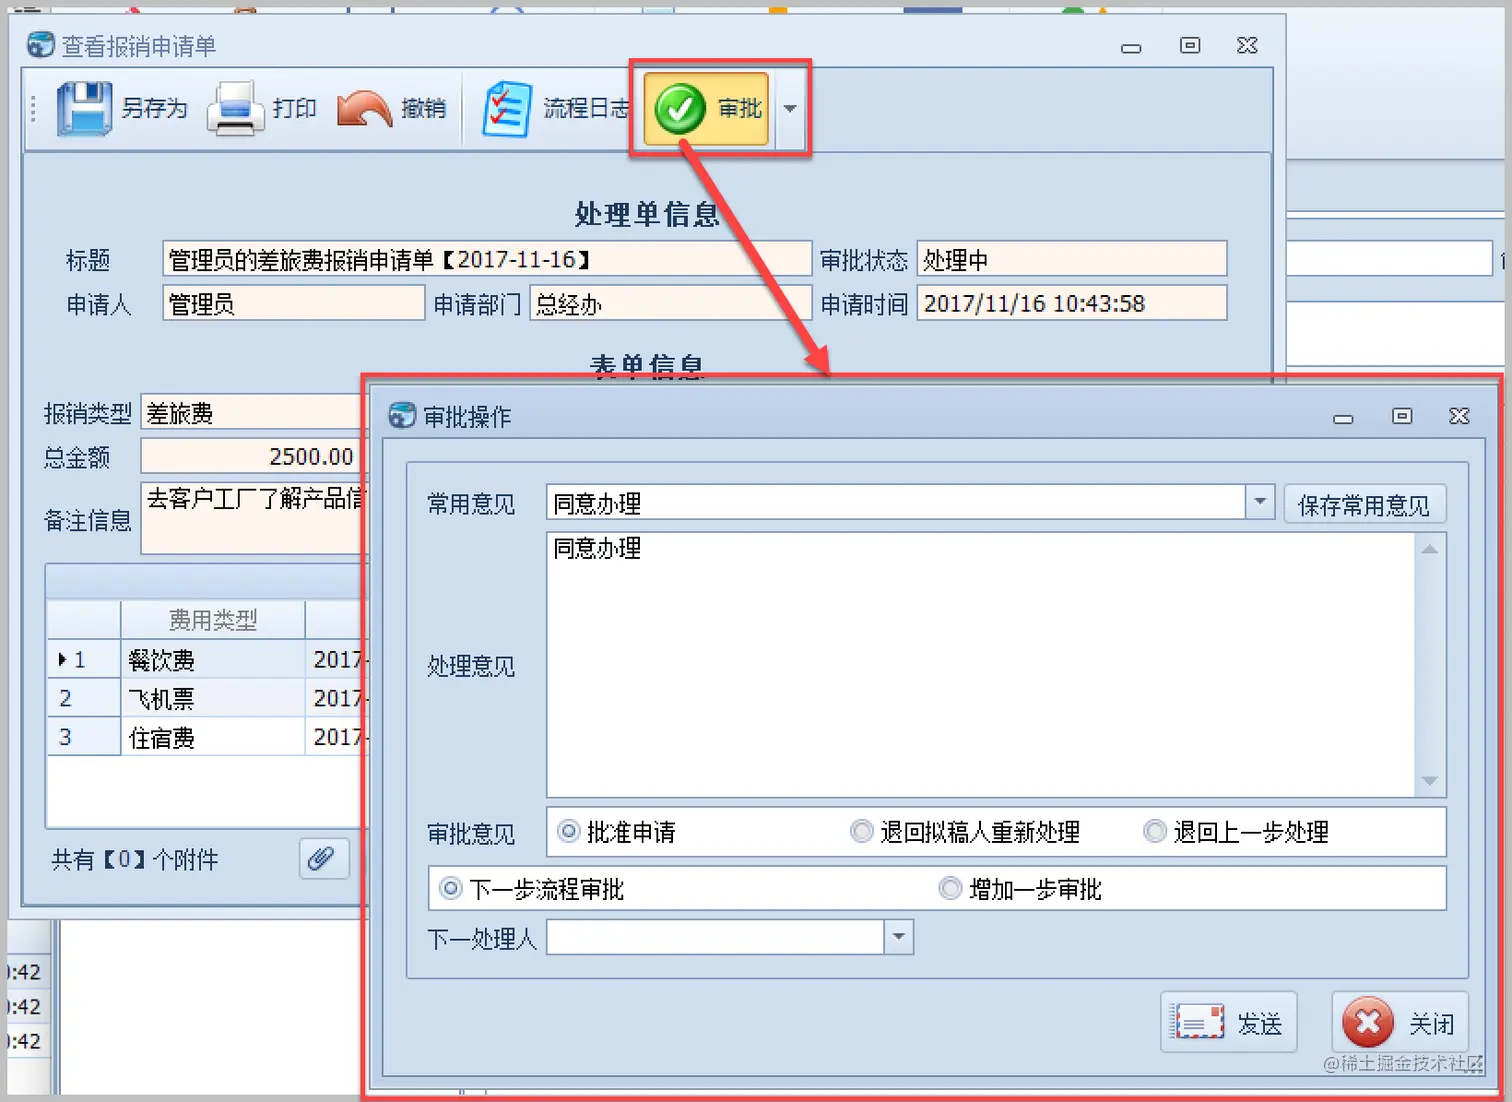Click the Save As (另存为) toolbar icon

click(x=84, y=108)
